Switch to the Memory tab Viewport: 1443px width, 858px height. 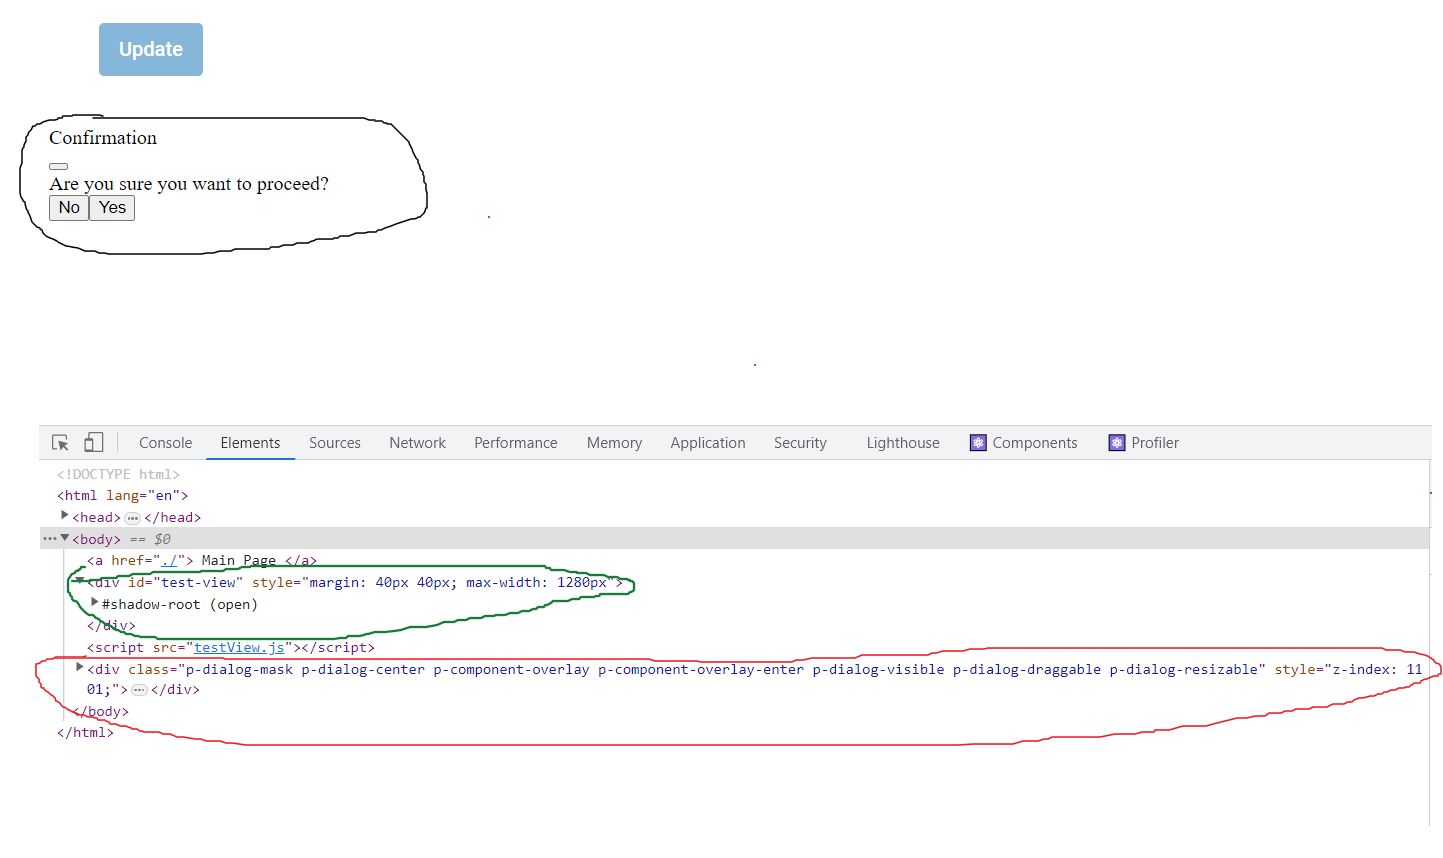coord(613,442)
